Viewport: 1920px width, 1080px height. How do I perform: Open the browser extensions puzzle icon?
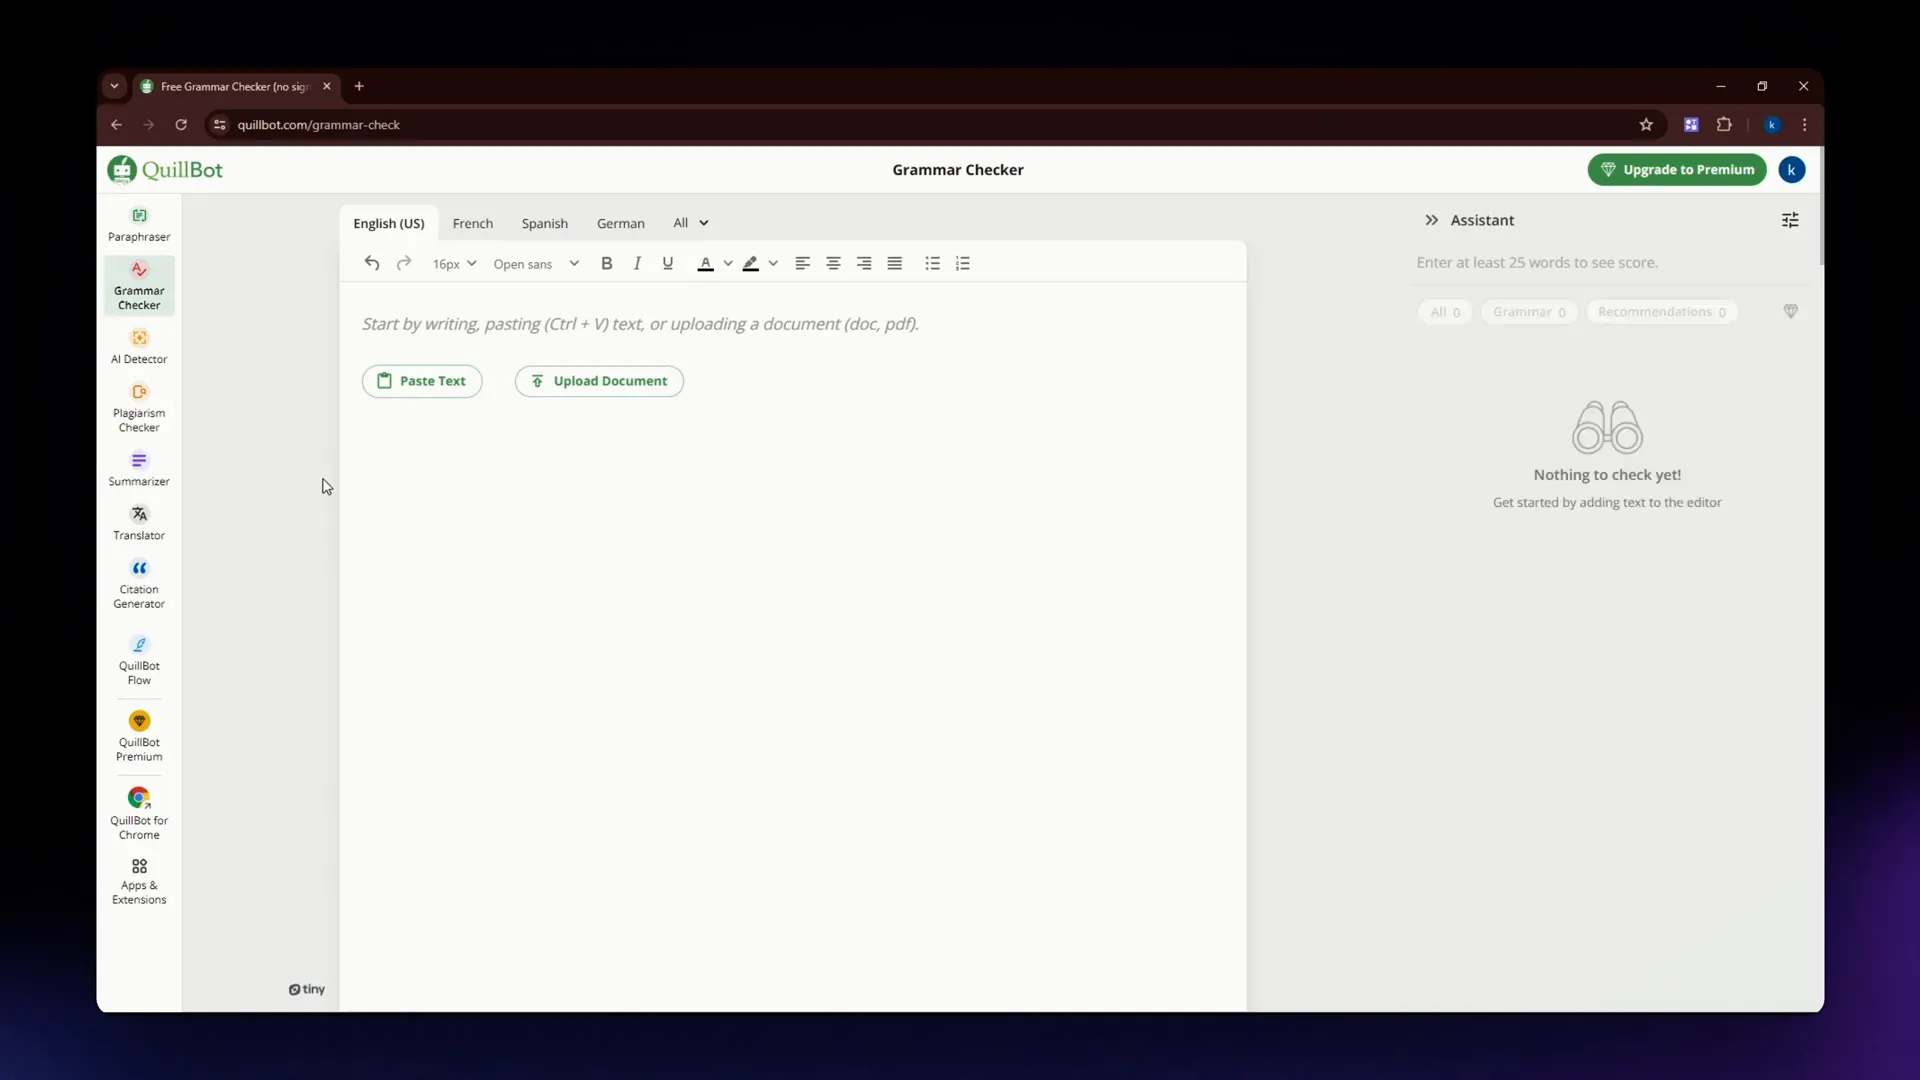point(1724,125)
